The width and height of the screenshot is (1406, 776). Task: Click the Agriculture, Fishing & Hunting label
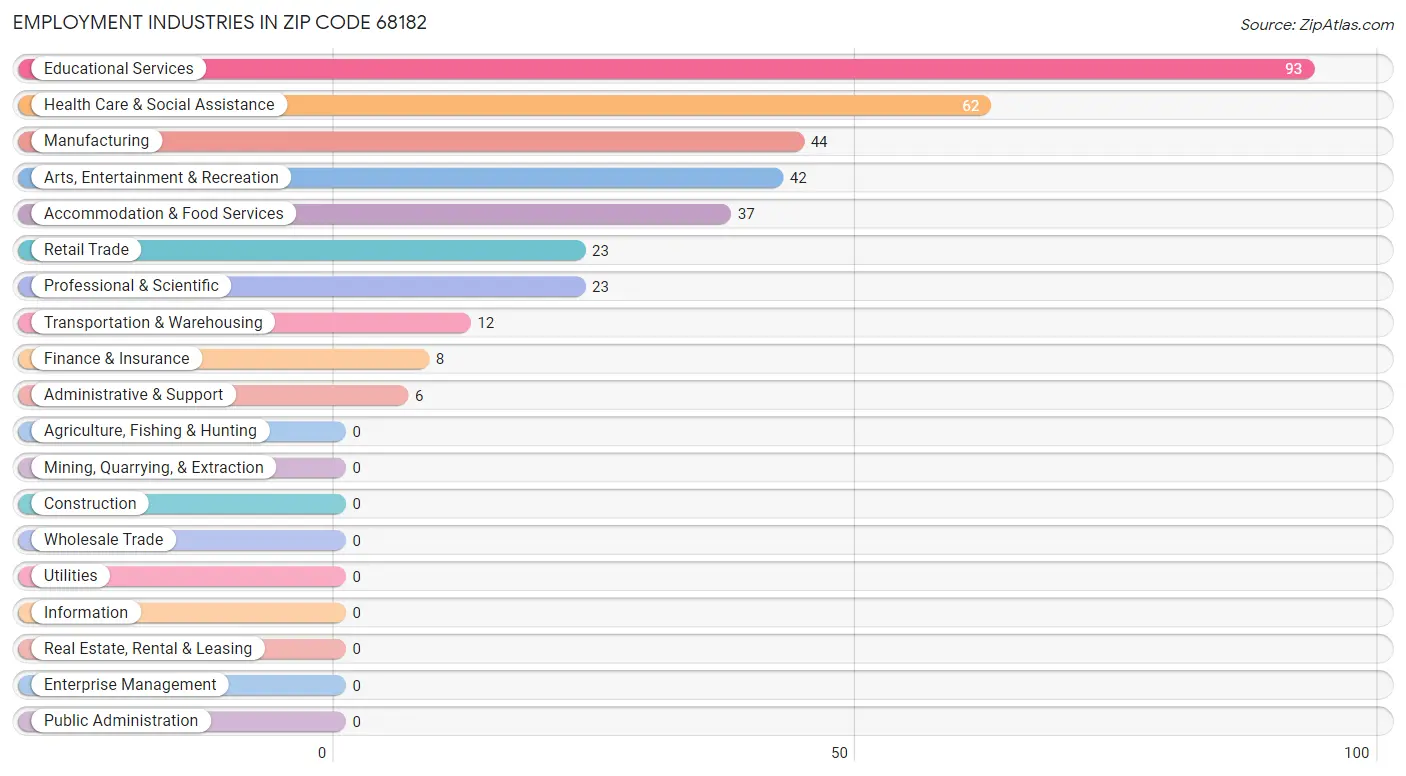click(x=150, y=431)
